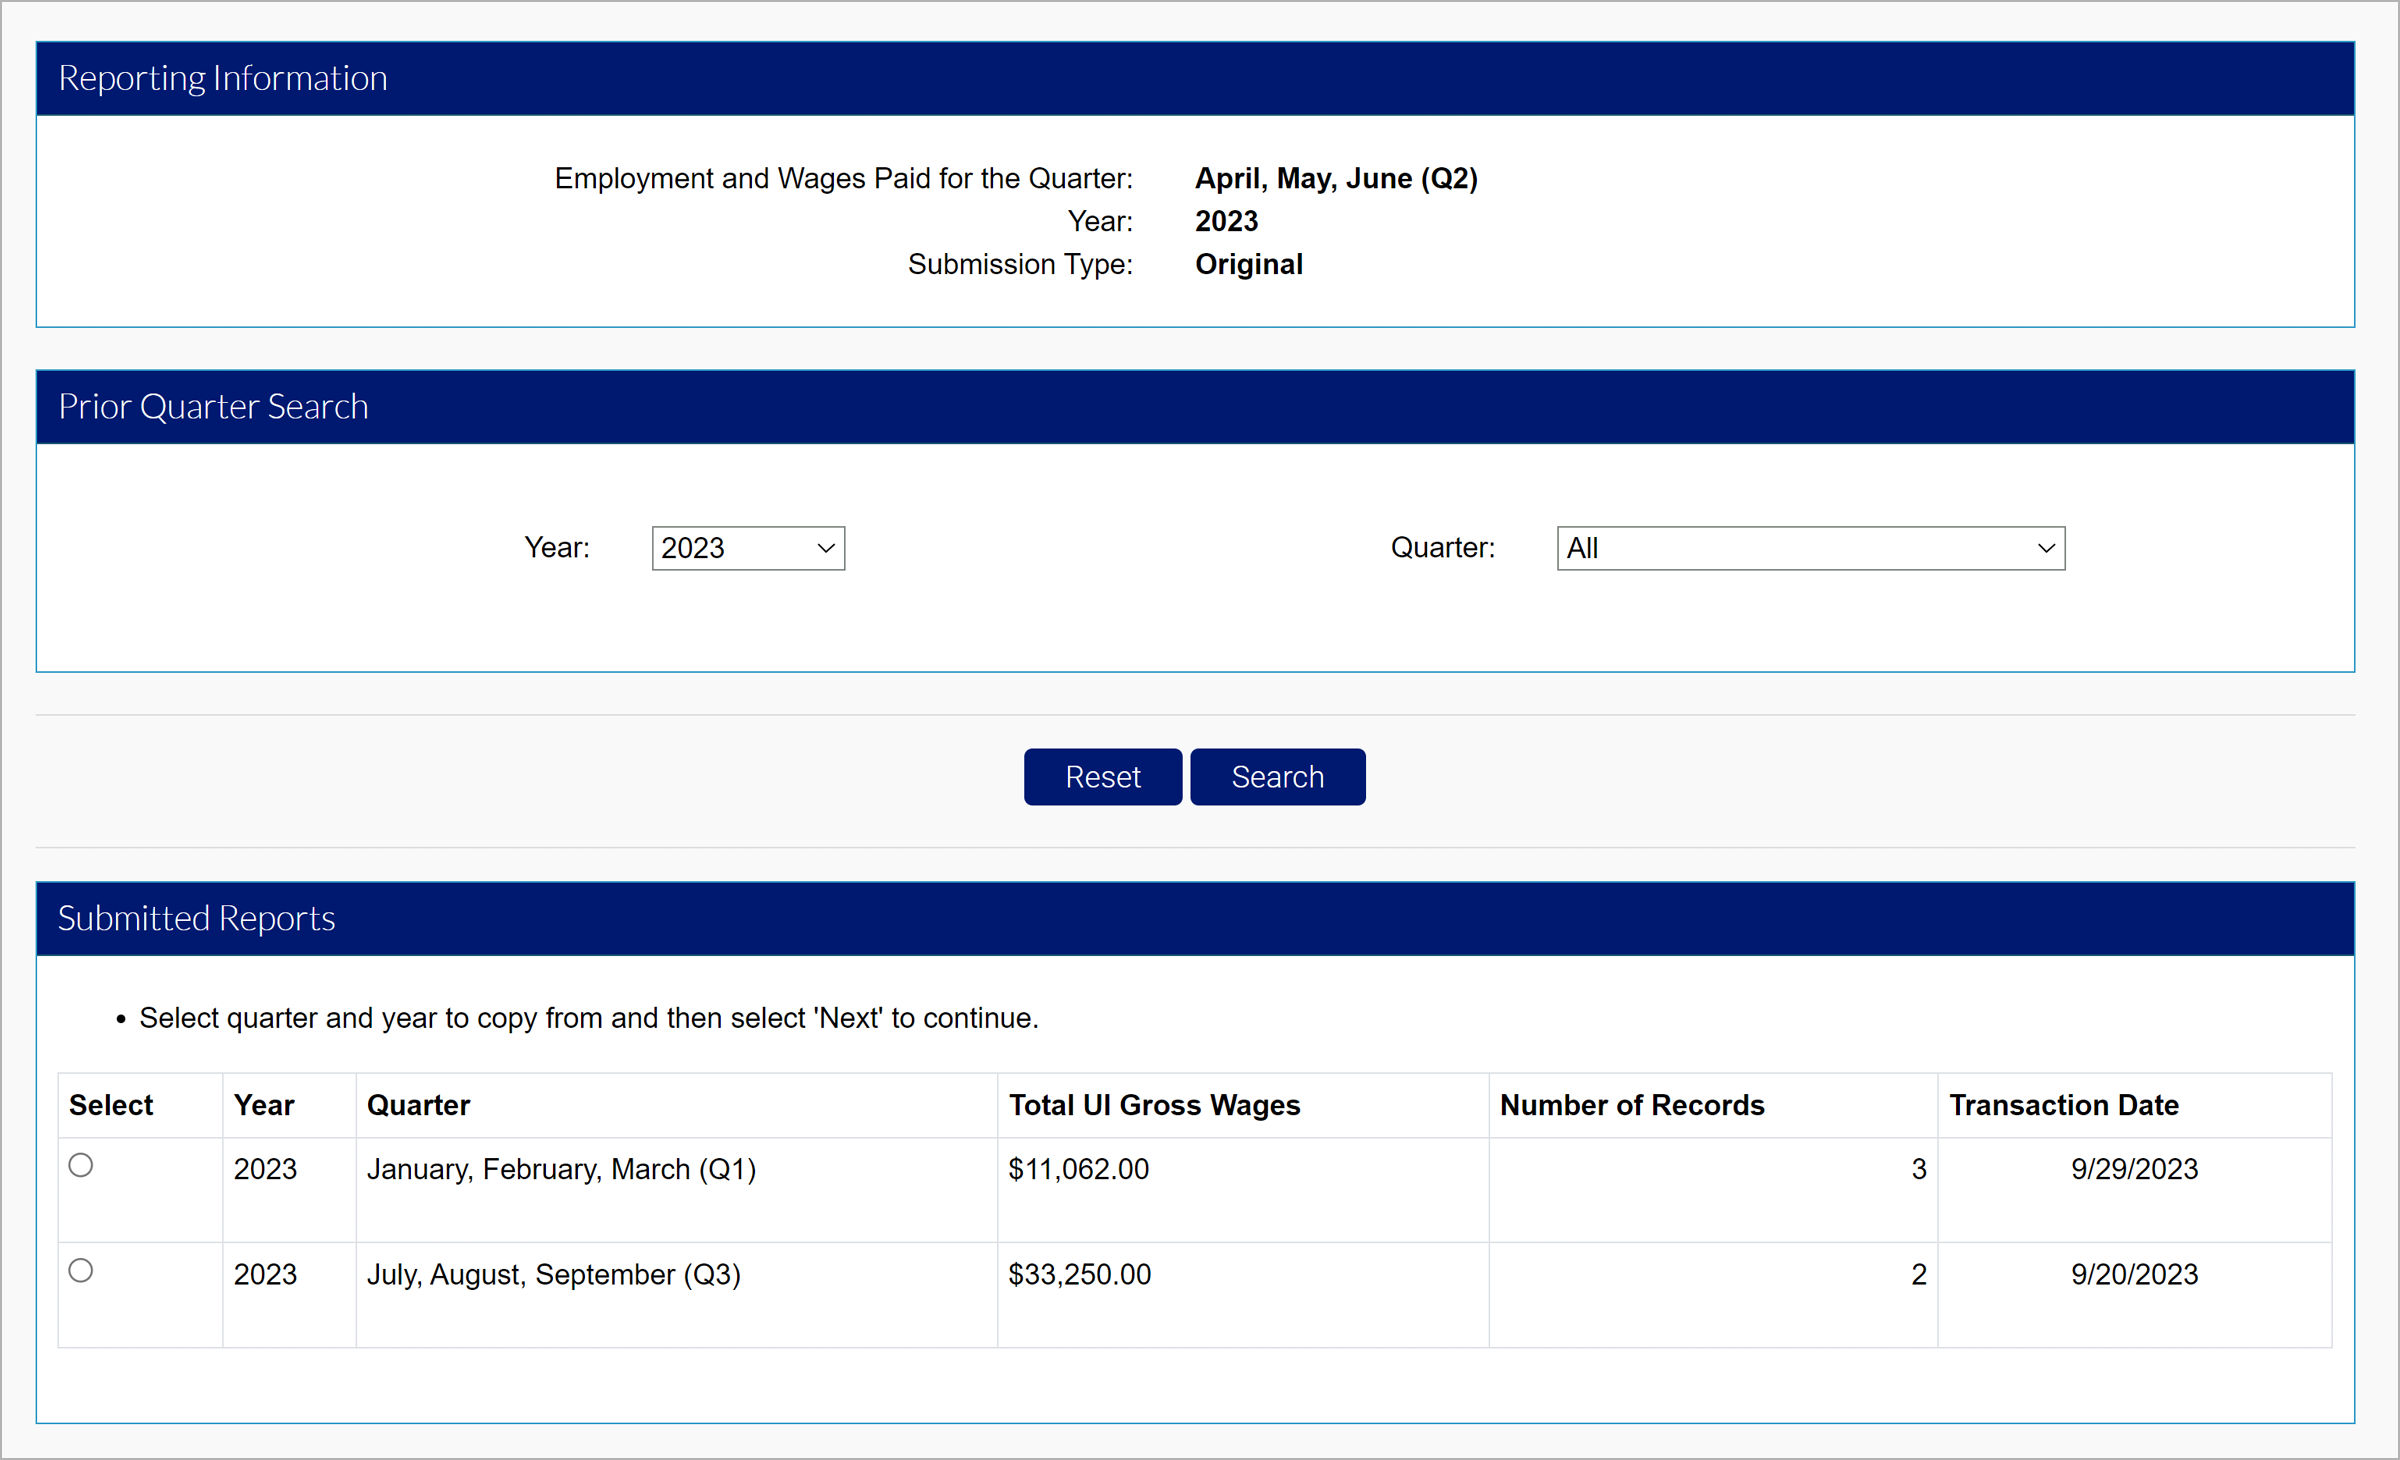Viewport: 2400px width, 1460px height.
Task: Click the 9/29/2023 transaction date cell
Action: 2133,1169
